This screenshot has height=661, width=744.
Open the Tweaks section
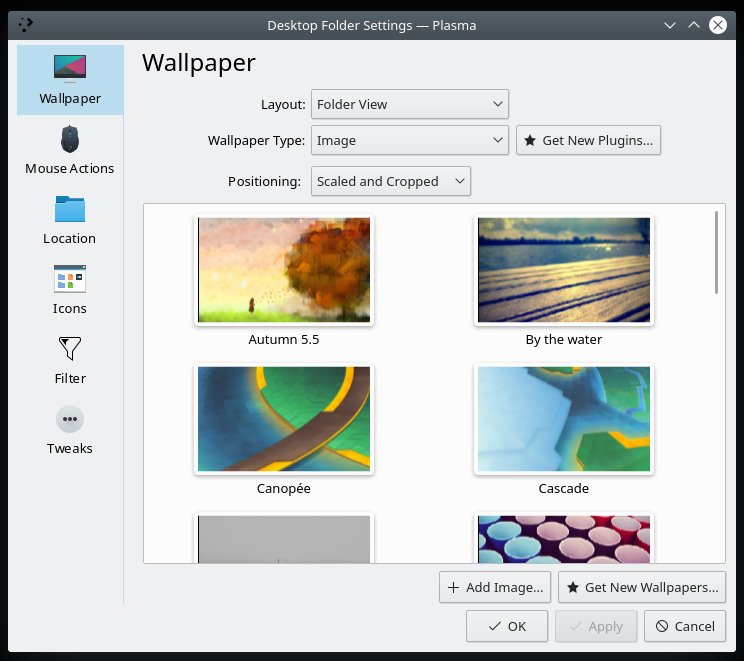pos(70,430)
